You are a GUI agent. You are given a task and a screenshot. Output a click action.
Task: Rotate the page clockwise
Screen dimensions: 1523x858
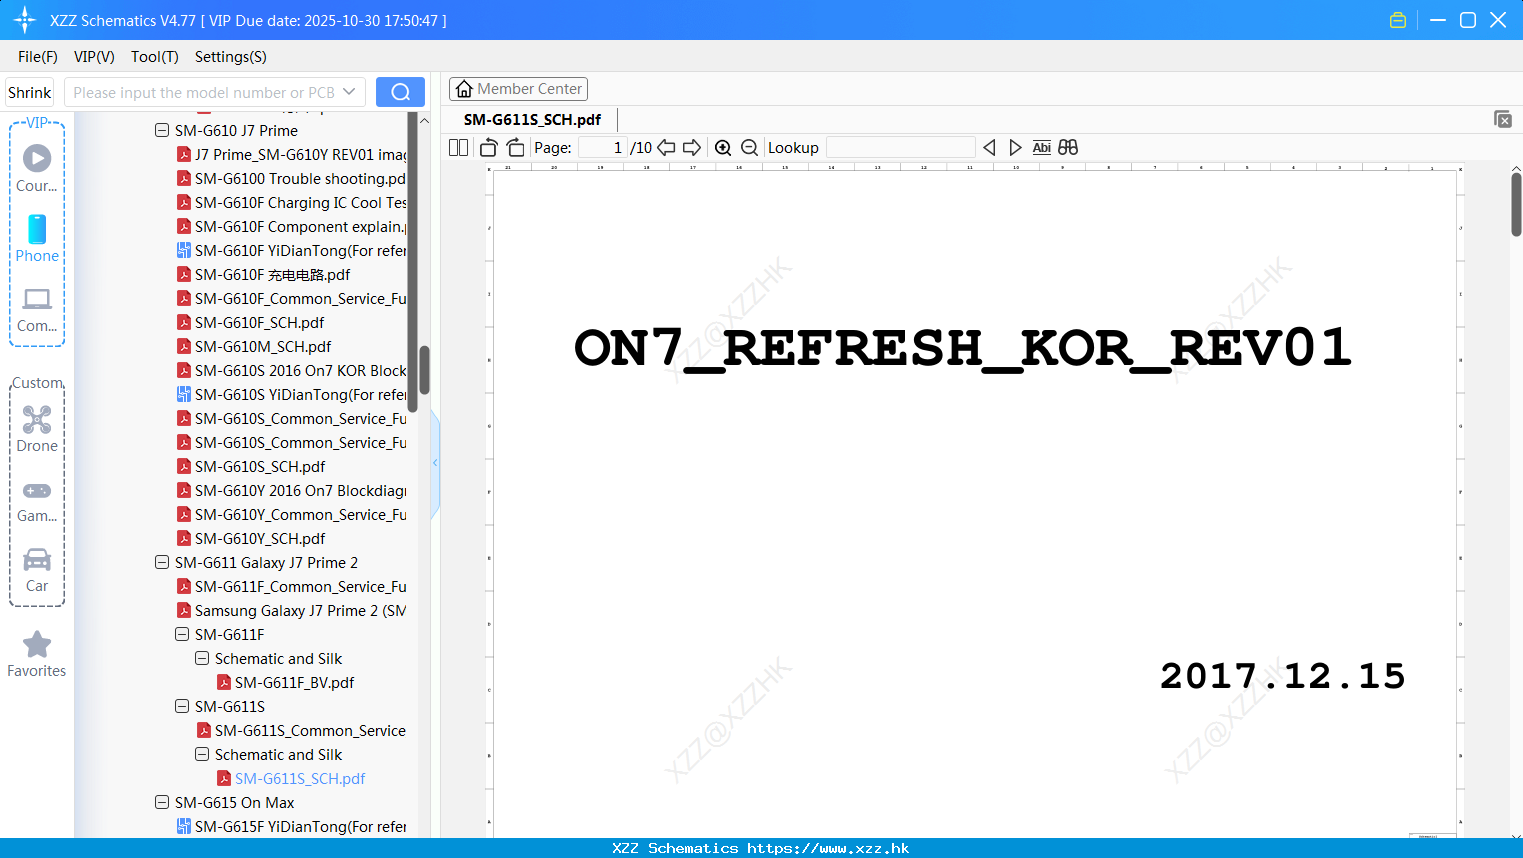pyautogui.click(x=515, y=148)
